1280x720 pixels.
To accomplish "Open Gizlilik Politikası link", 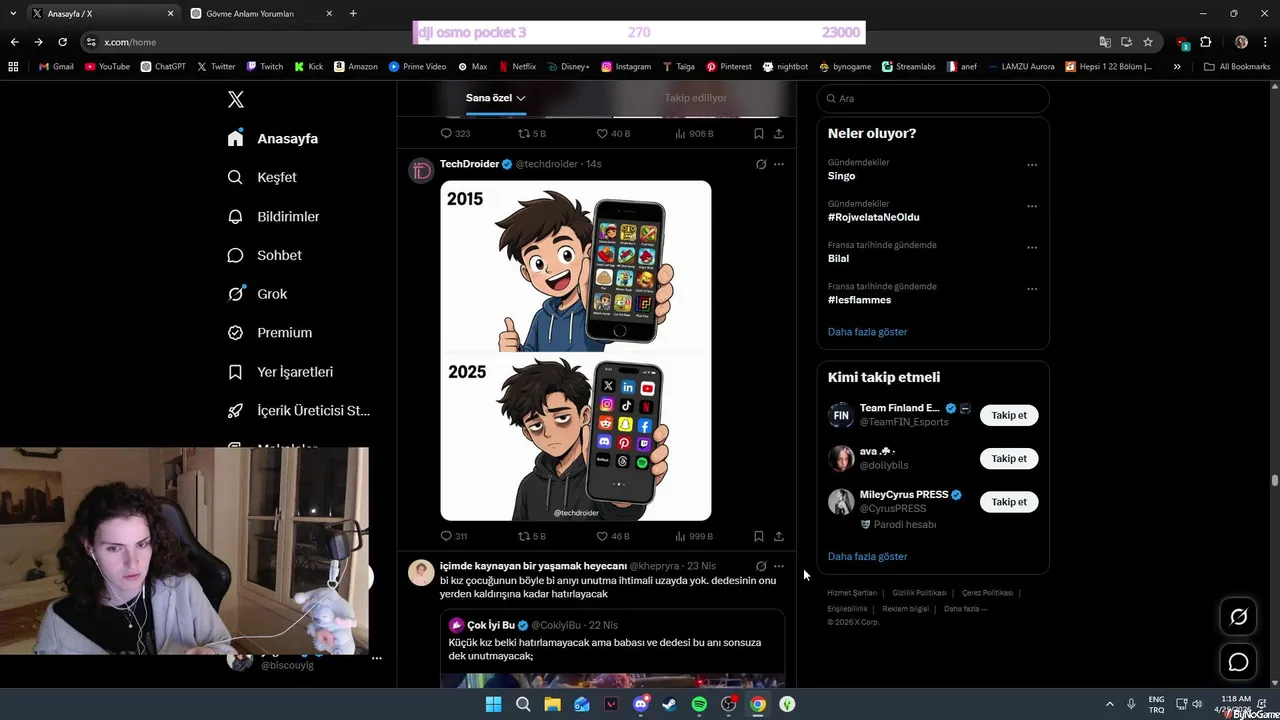I will 919,593.
